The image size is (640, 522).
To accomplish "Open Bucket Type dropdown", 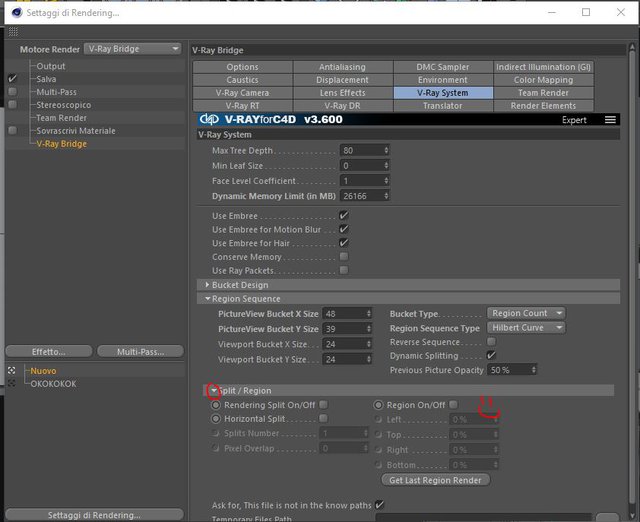I will click(x=526, y=313).
